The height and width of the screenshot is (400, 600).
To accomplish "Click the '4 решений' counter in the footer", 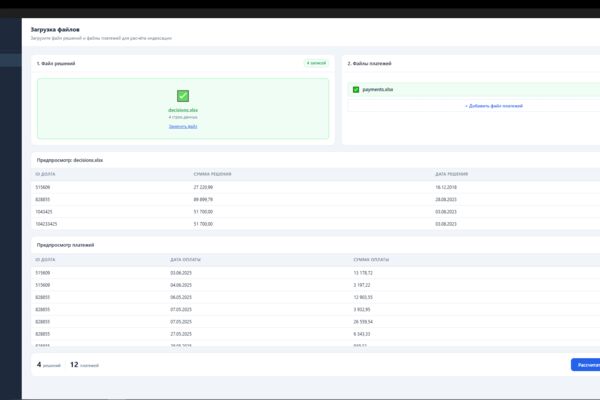I will coord(49,365).
